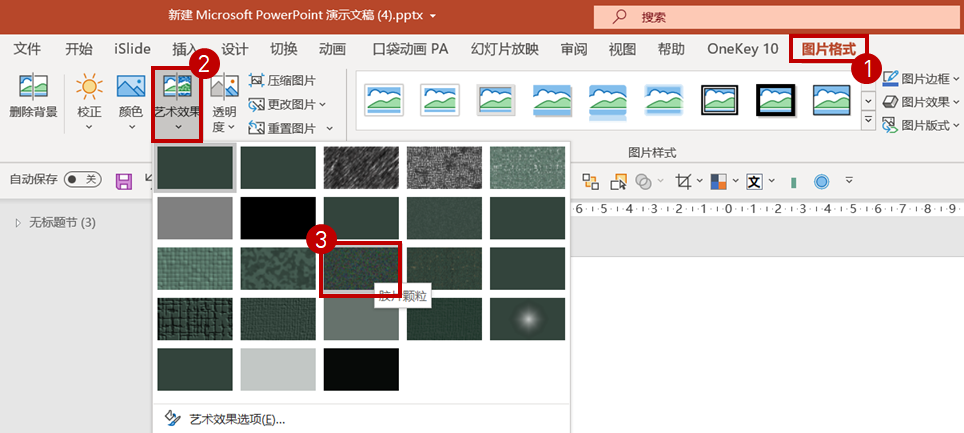964x433 pixels.
Task: Click the purple save floppy disk icon
Action: [124, 181]
